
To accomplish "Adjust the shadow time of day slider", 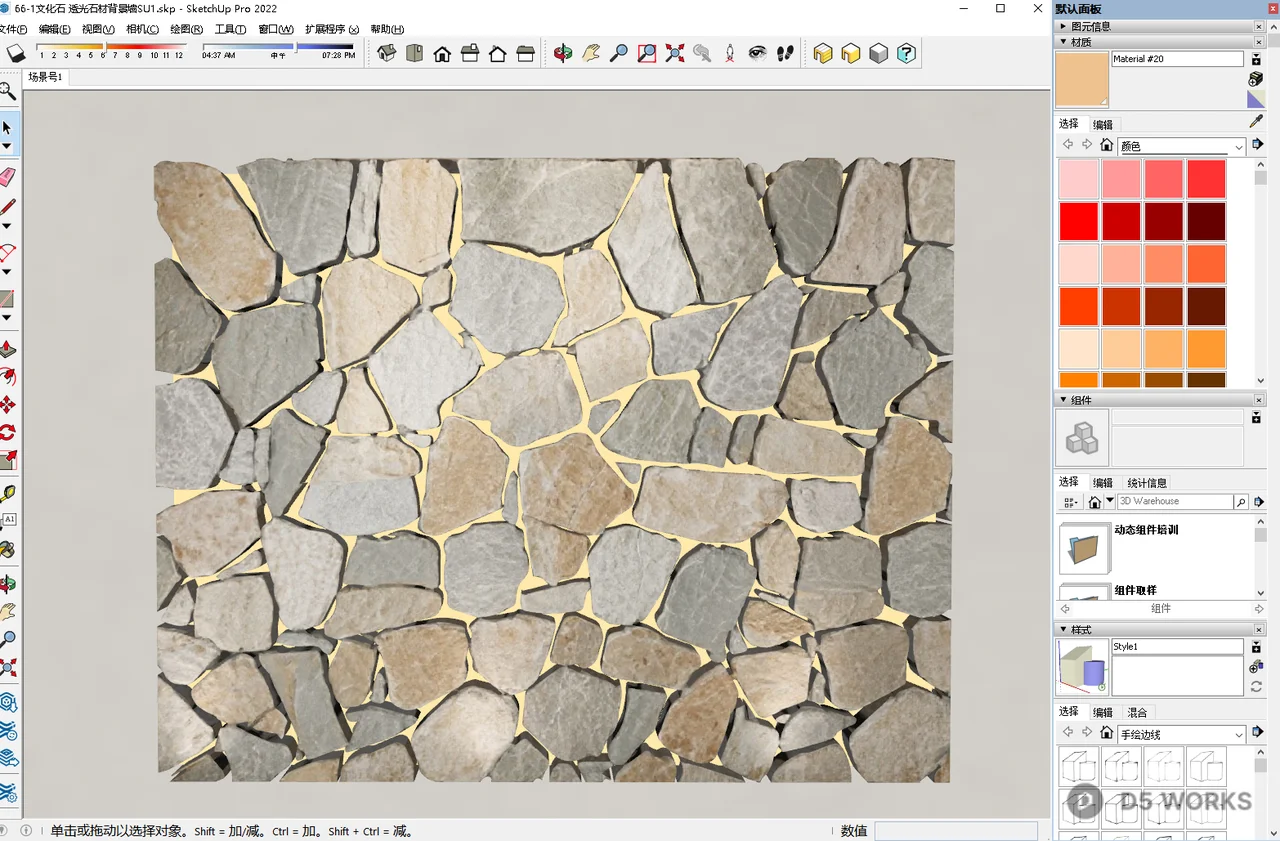I will 294,46.
